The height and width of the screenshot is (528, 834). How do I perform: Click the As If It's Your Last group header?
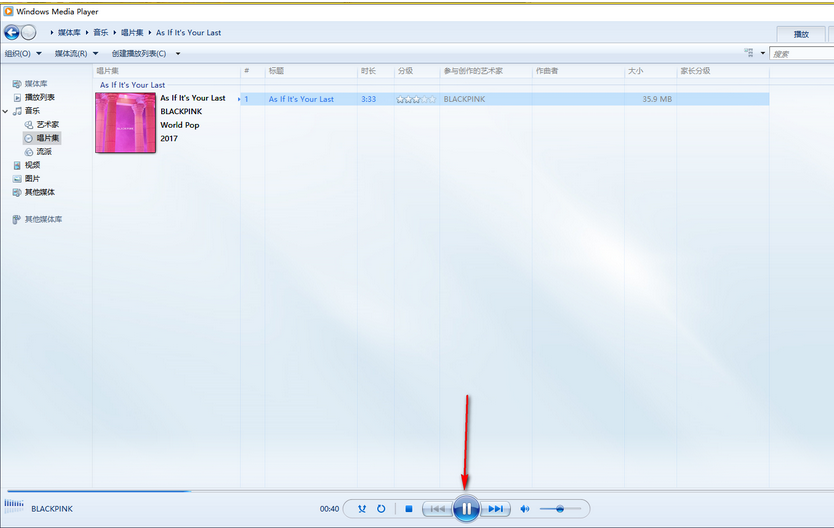132,85
